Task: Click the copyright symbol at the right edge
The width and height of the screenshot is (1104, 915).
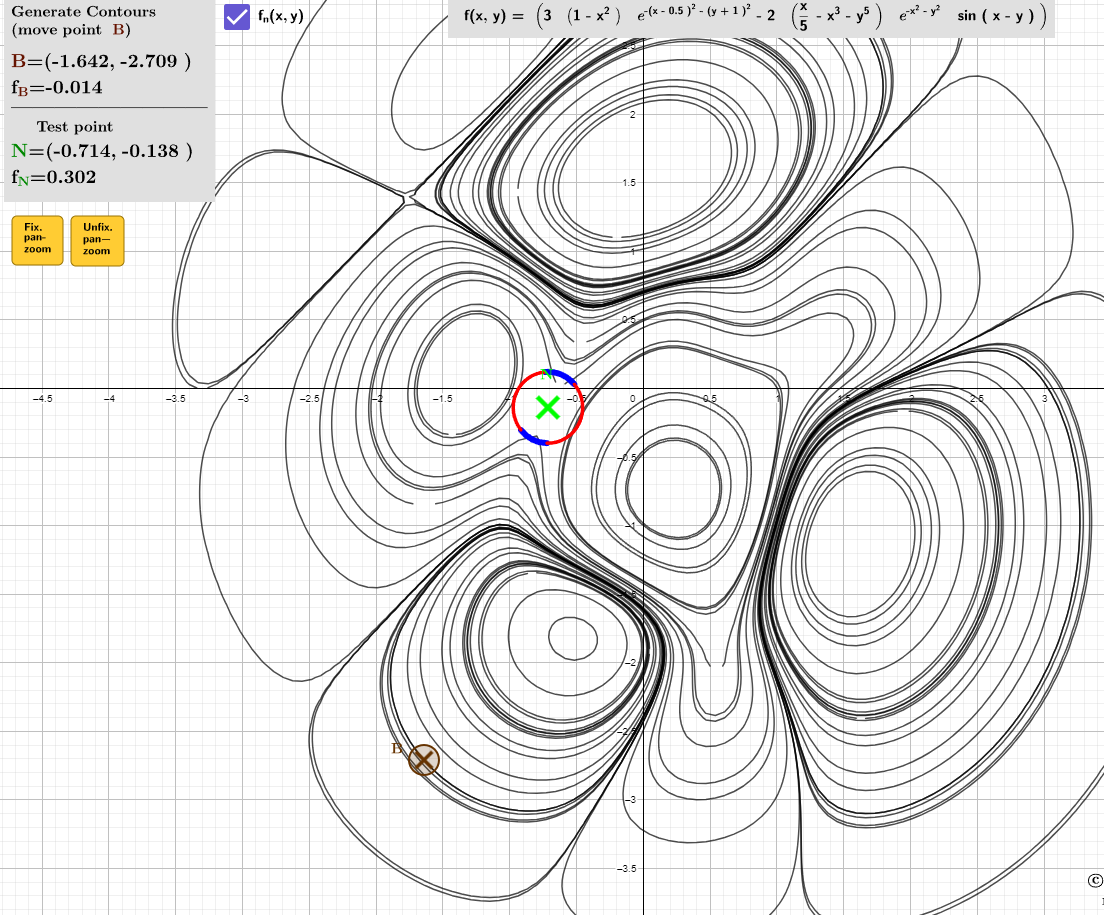Action: pyautogui.click(x=1095, y=881)
